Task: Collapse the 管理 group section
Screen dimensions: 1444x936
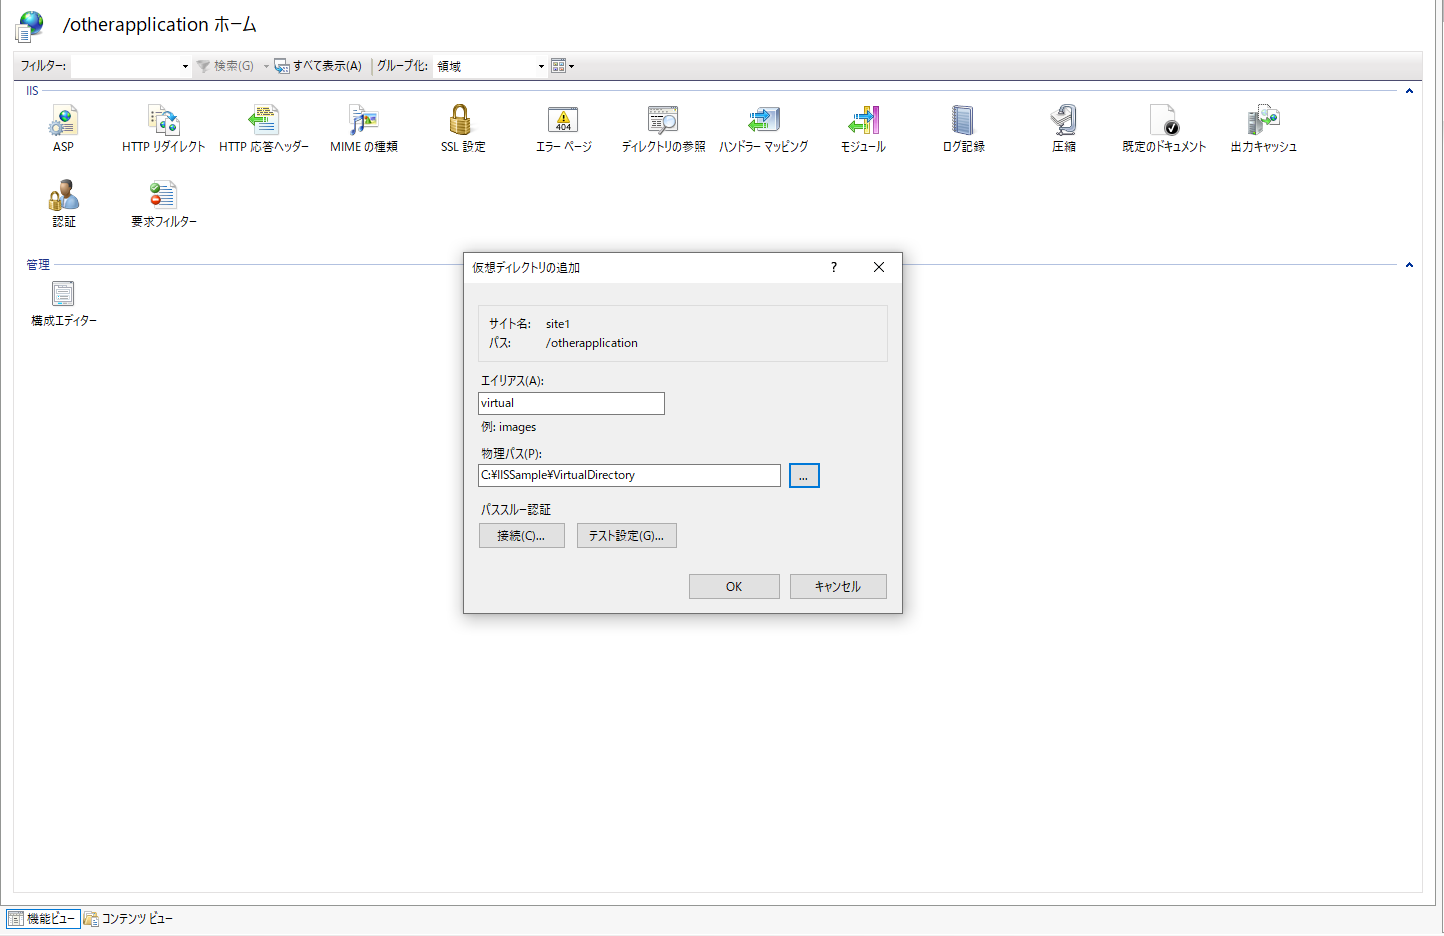Action: (1409, 265)
